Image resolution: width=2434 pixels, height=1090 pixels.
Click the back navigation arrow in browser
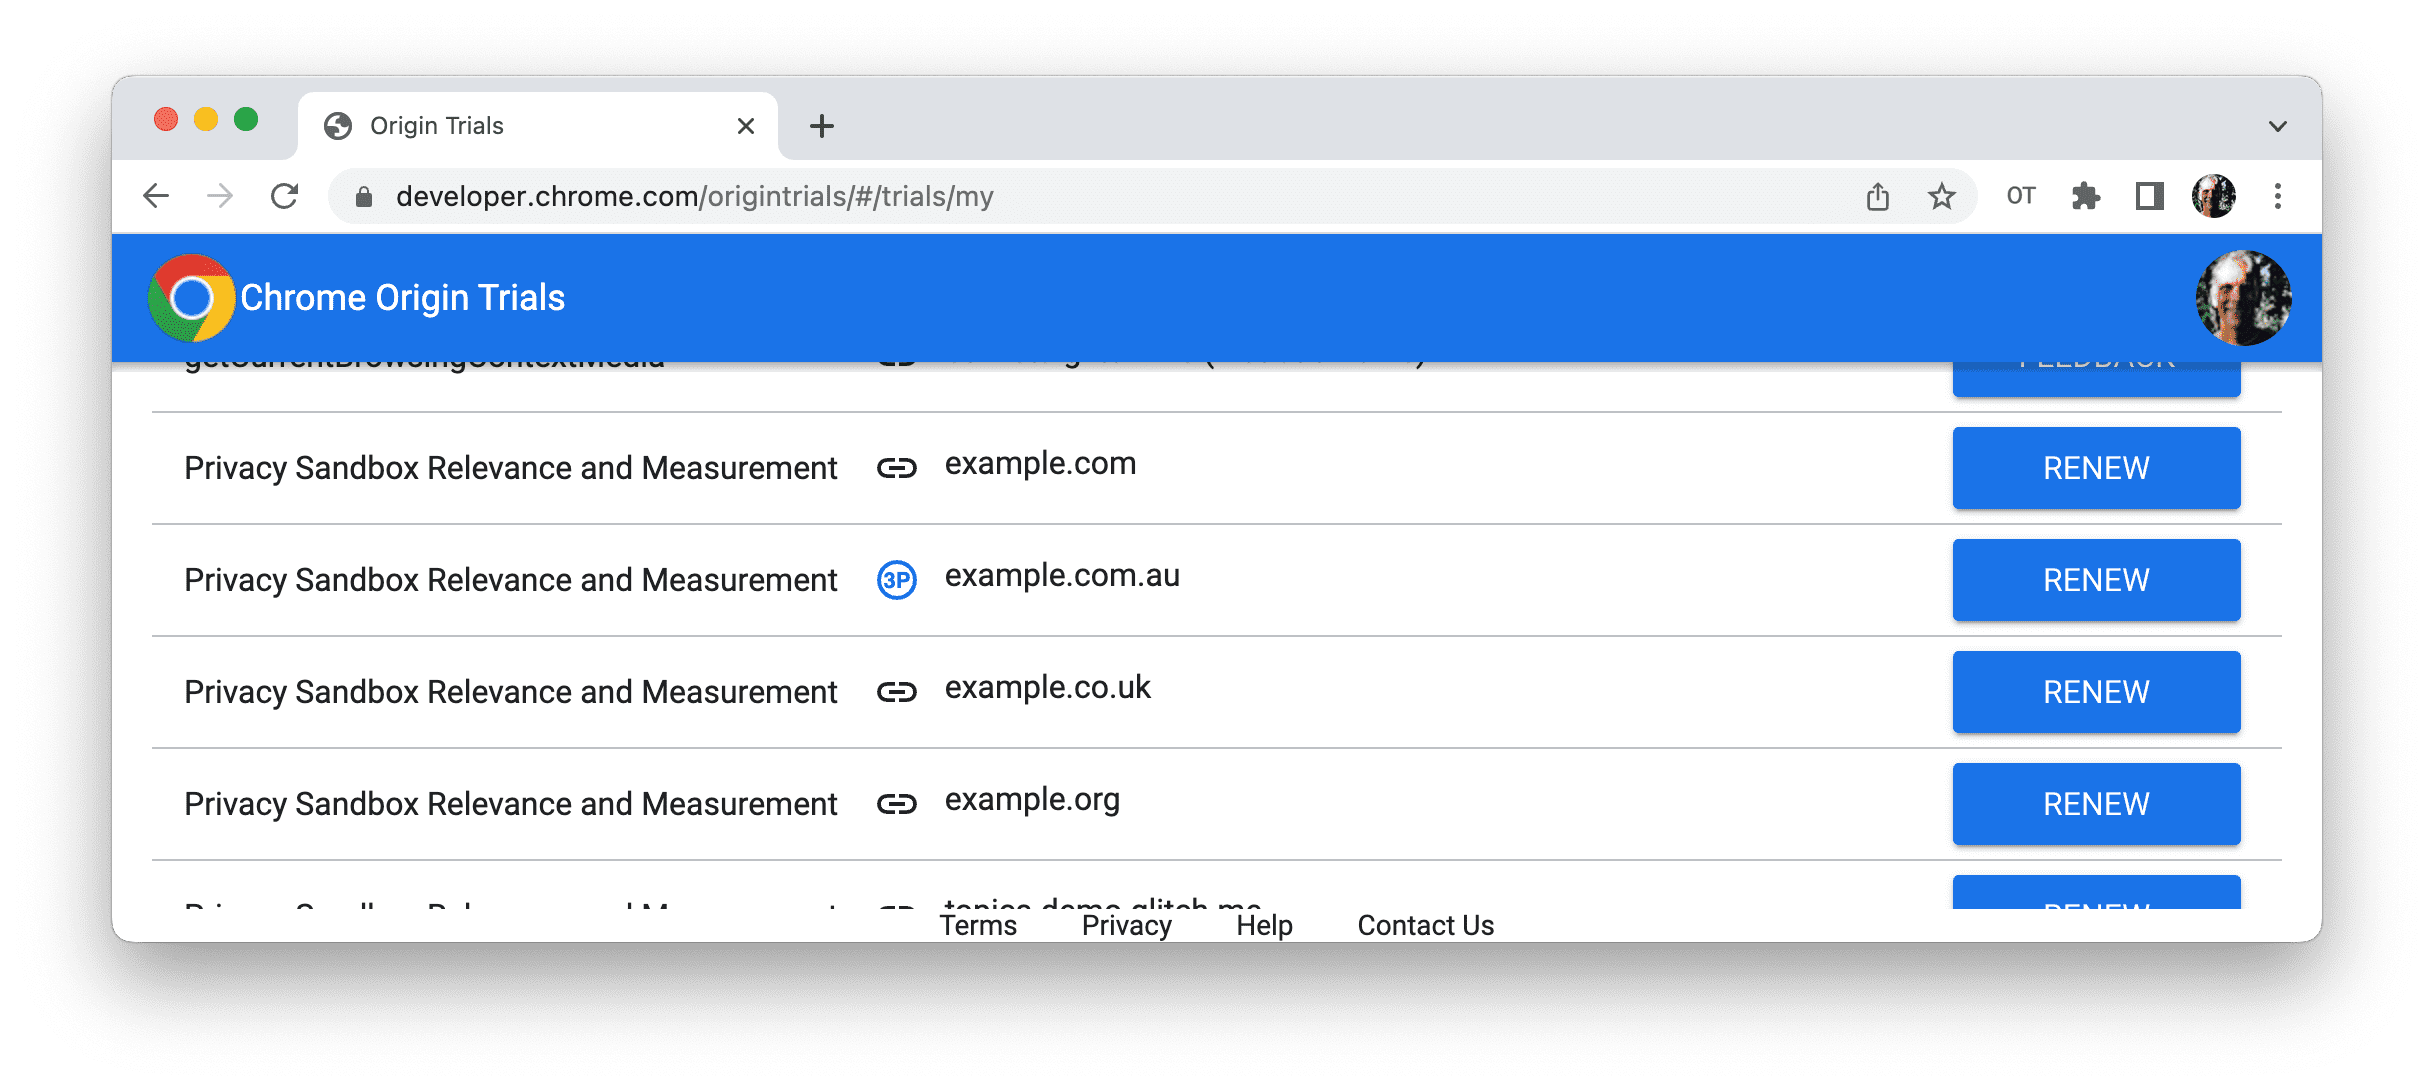tap(155, 197)
